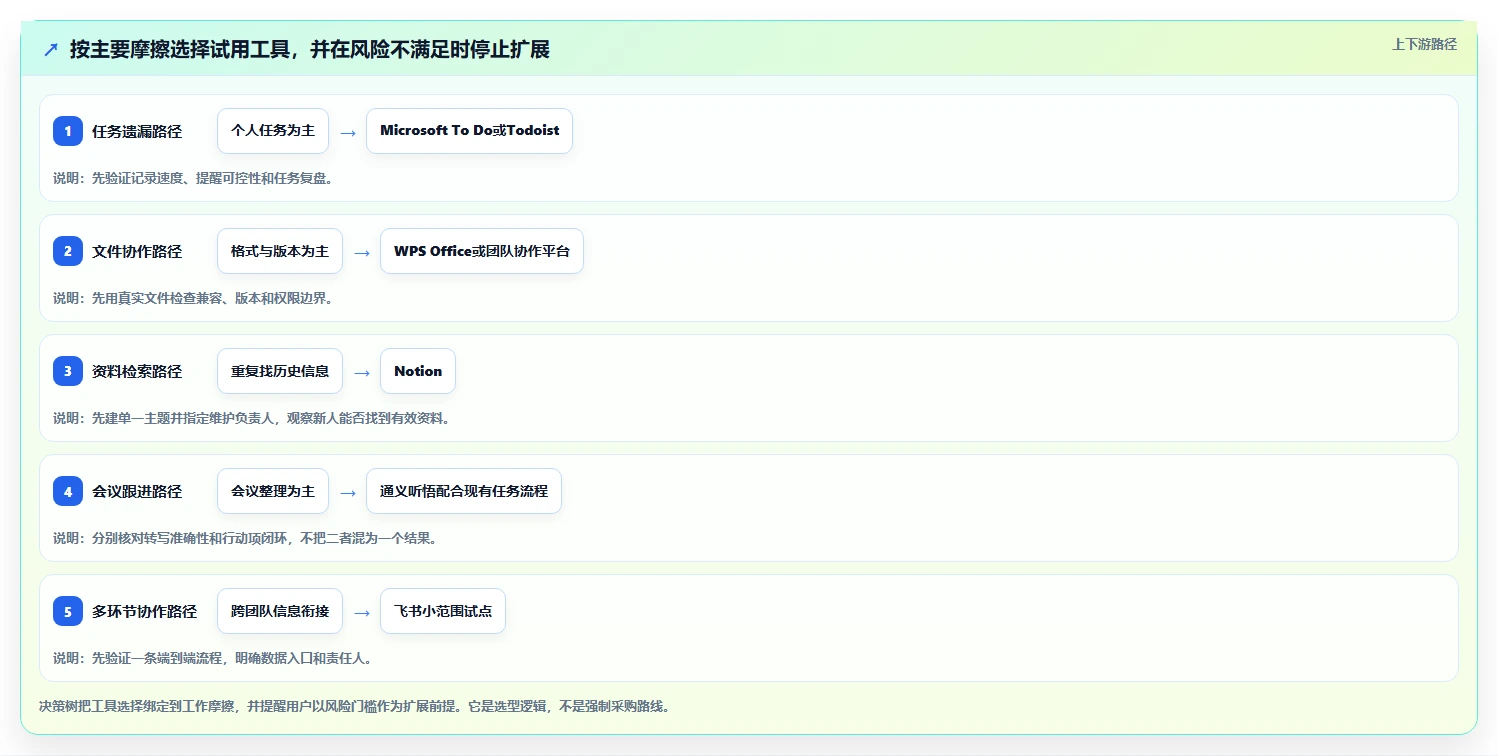This screenshot has height=756, width=1498.
Task: Click the 文件协作路径 title
Action: pos(137,251)
